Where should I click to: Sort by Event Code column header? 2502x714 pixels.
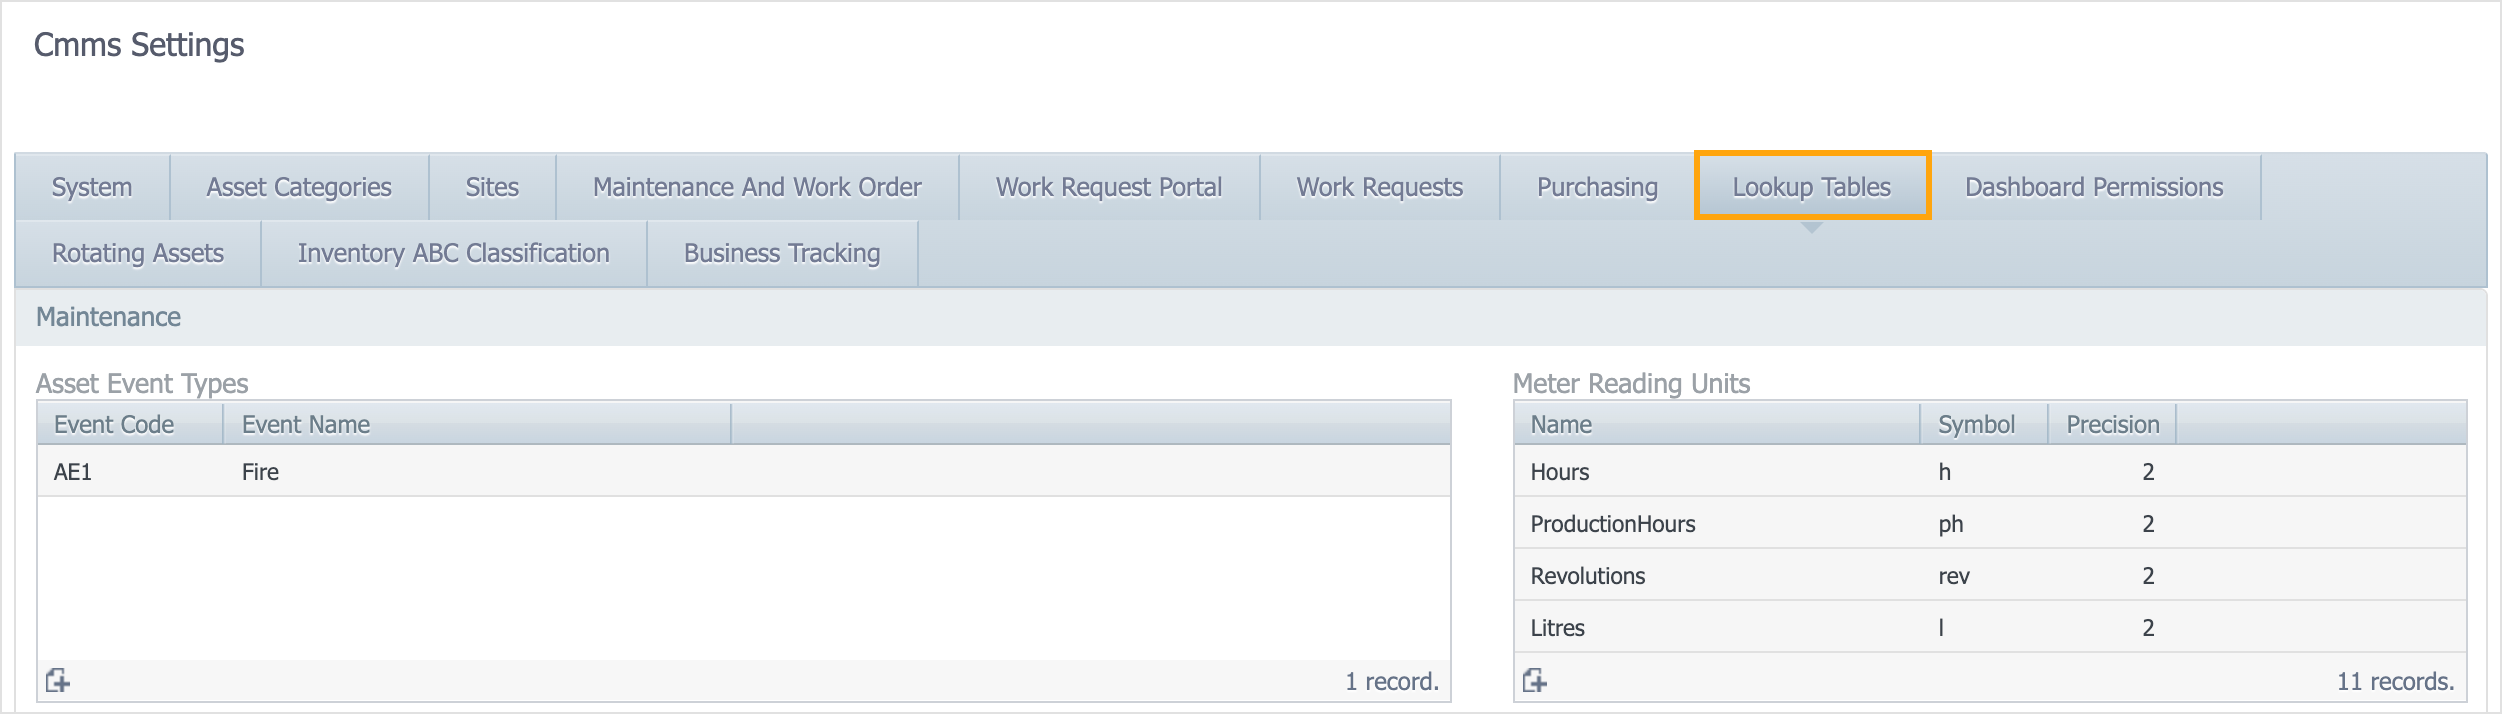pos(114,425)
